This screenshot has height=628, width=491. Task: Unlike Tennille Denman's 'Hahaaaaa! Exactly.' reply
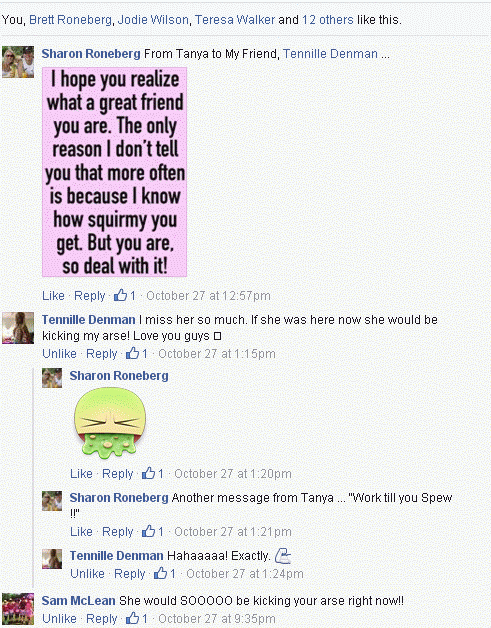click(87, 574)
